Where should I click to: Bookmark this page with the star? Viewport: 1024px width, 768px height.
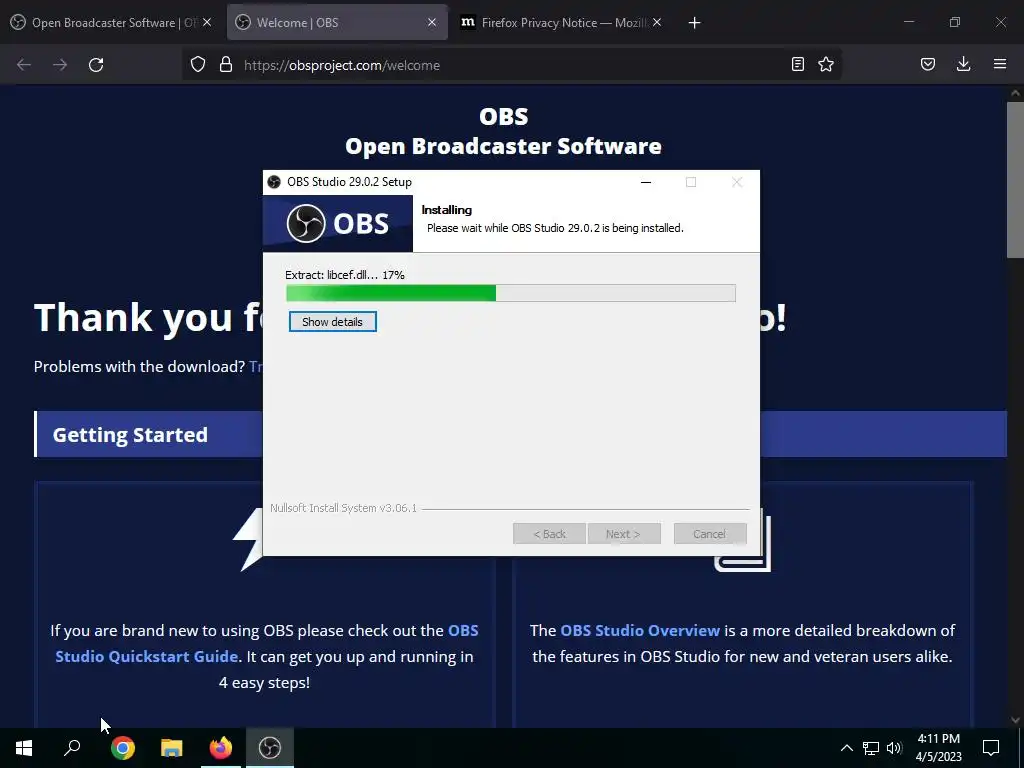click(826, 64)
